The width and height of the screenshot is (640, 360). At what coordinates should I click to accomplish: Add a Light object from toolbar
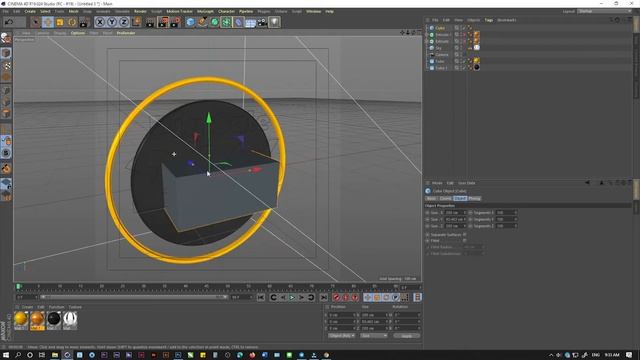[x=274, y=22]
